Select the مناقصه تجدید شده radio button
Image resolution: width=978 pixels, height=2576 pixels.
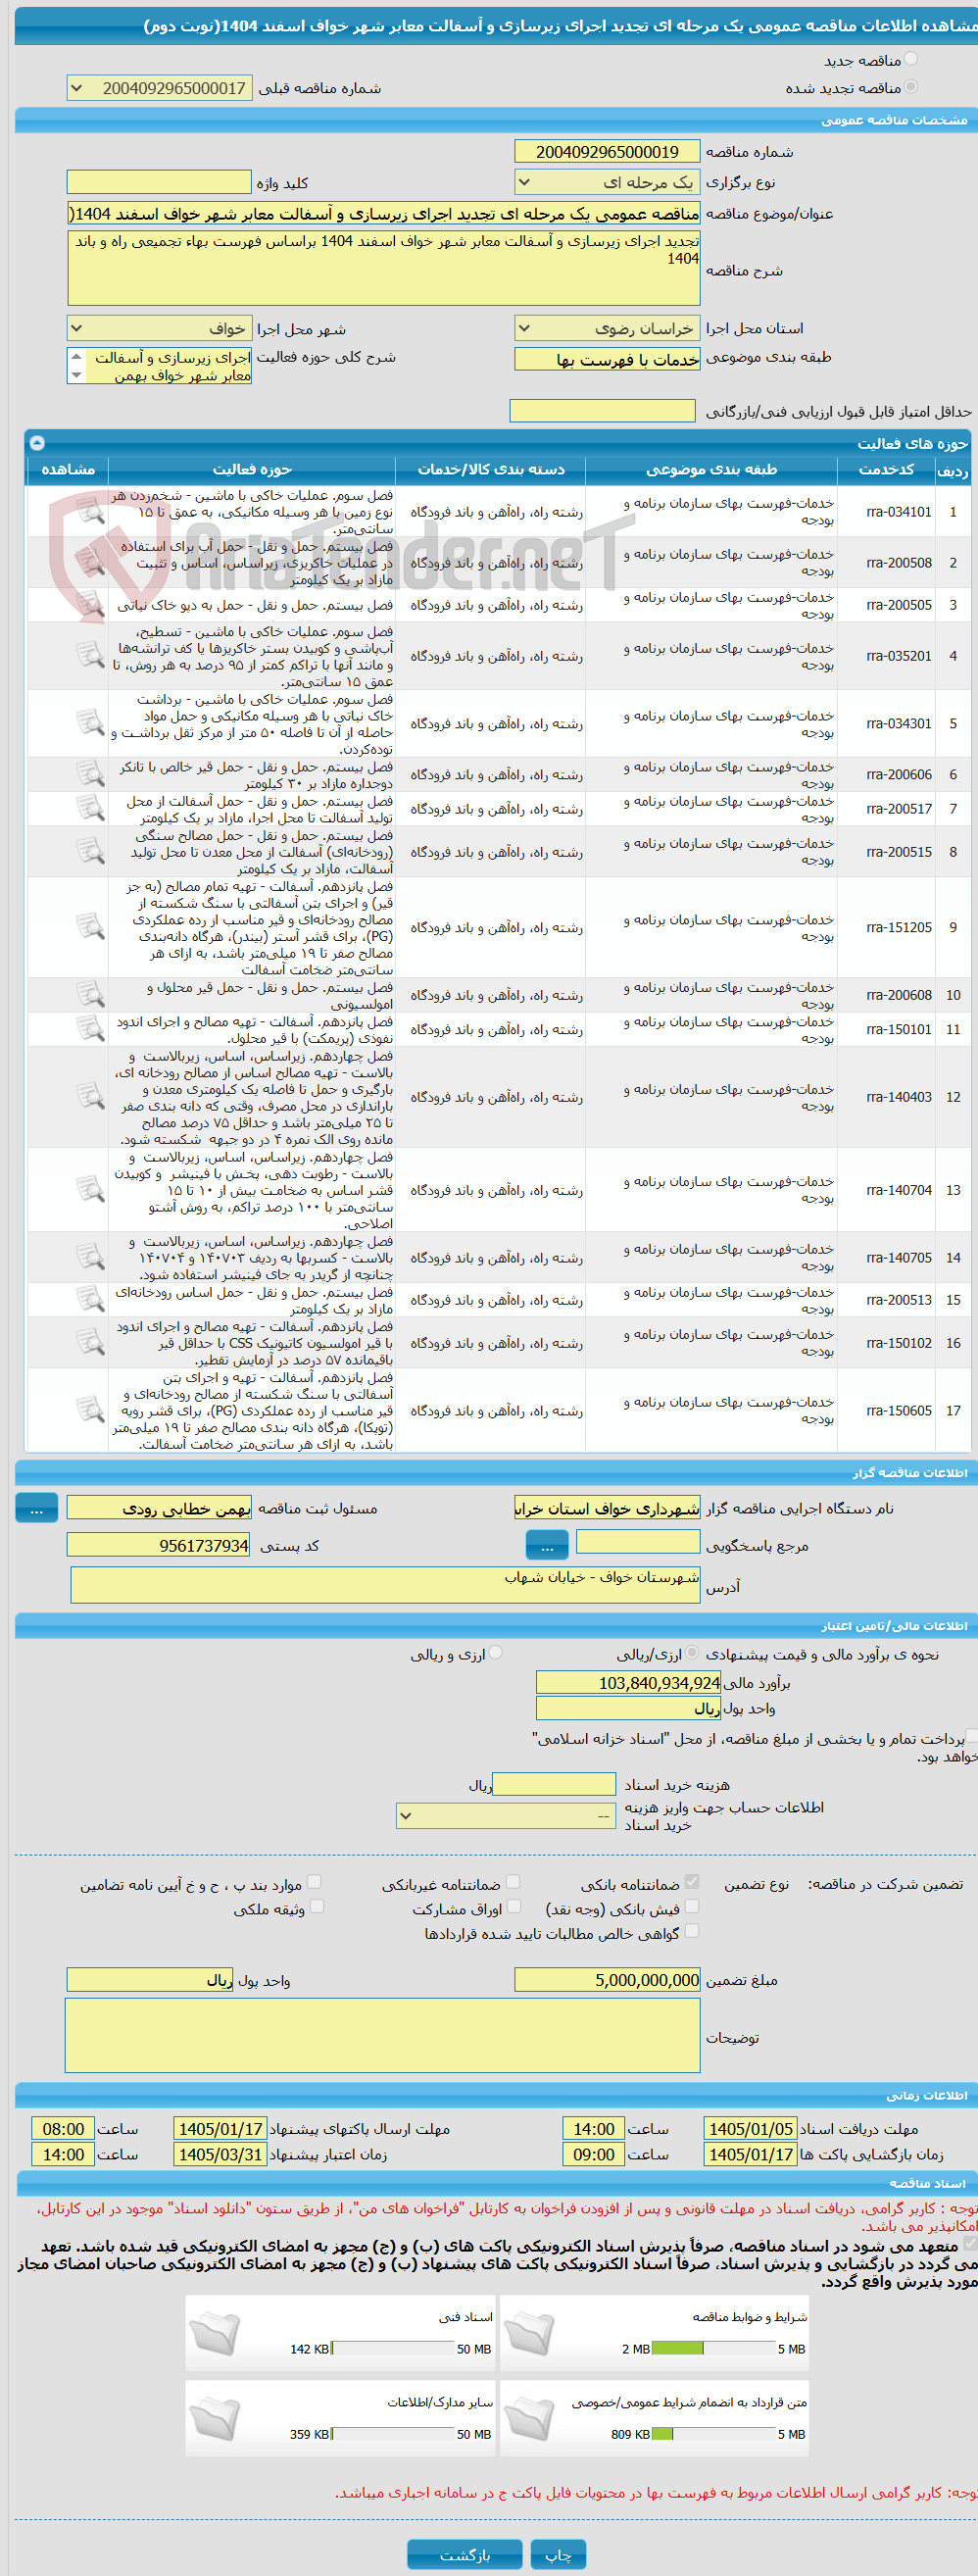point(910,87)
